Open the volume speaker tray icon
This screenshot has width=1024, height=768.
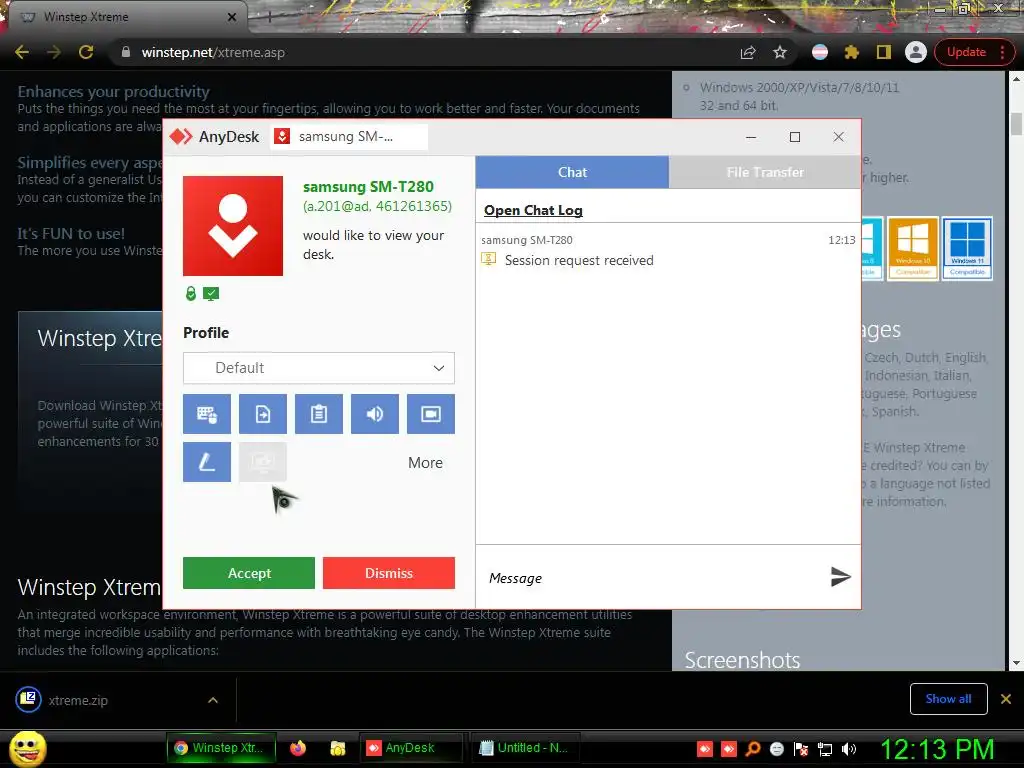coord(849,749)
